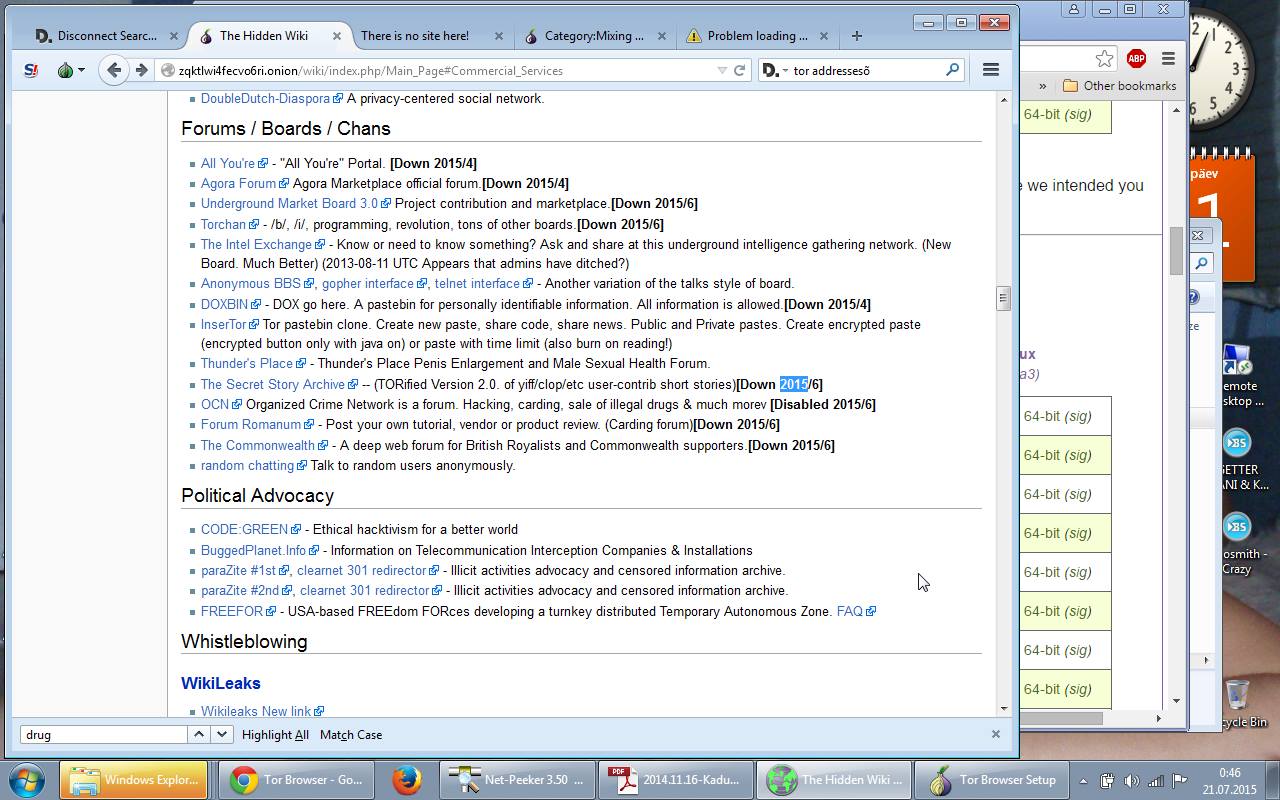This screenshot has width=1280, height=800.
Task: Switch to the Problem loading tab
Action: pyautogui.click(x=757, y=36)
